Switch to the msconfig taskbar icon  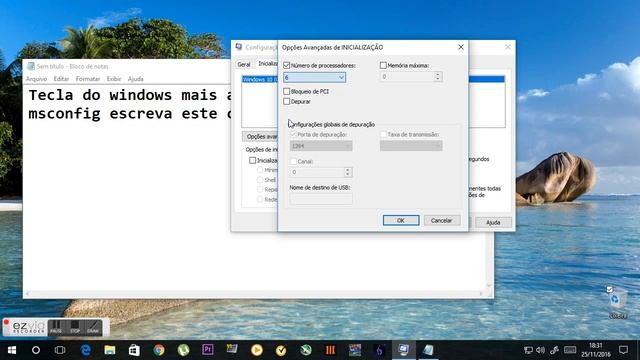[x=404, y=350]
